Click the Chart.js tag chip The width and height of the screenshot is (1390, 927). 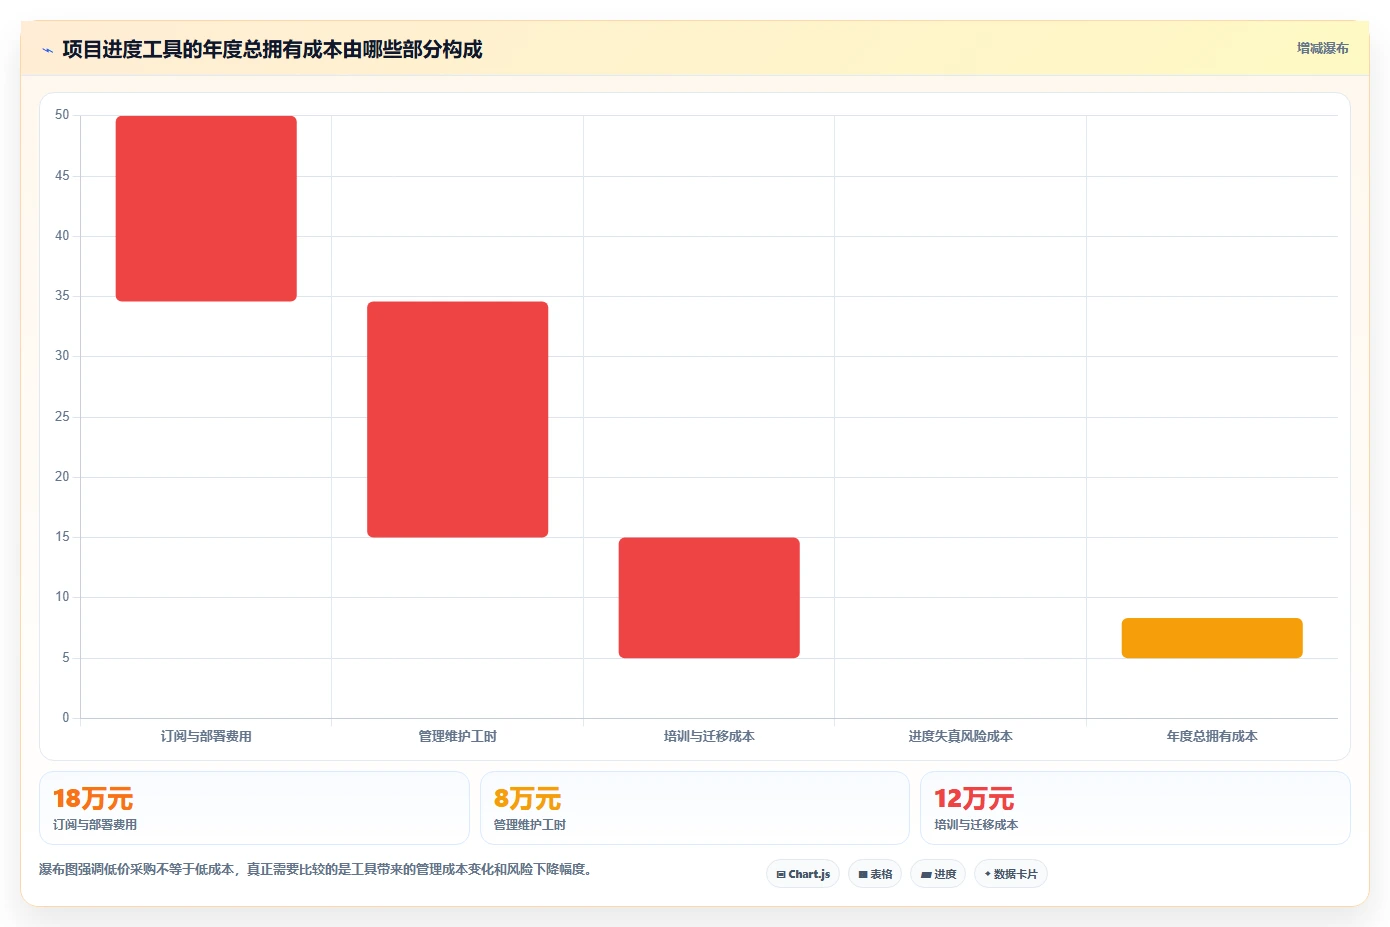click(803, 874)
